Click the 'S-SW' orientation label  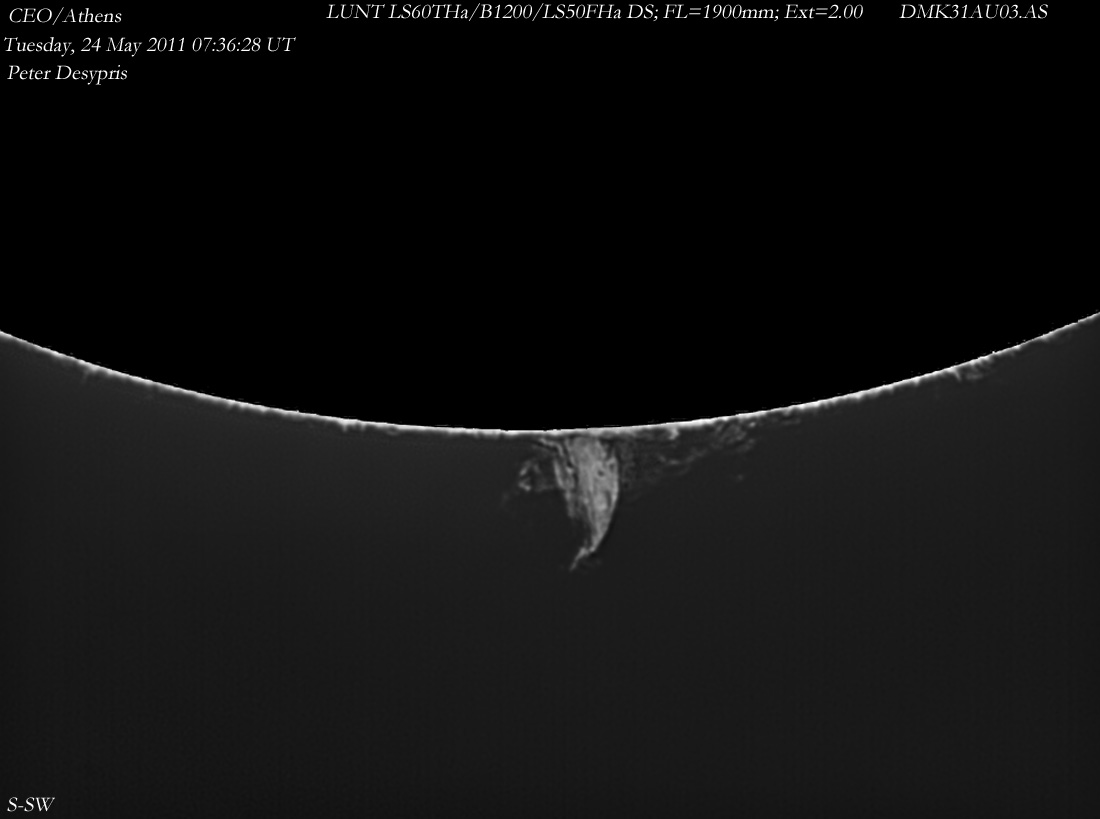click(x=30, y=804)
